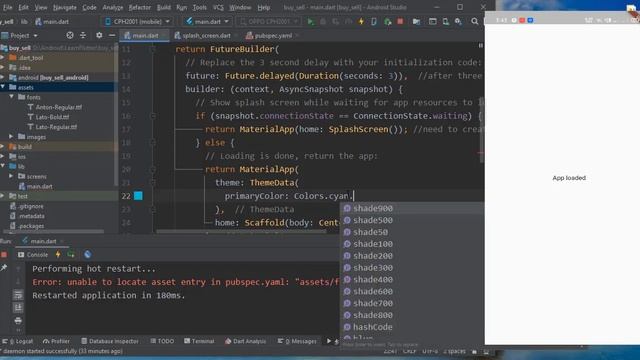
Task: Collapse the assets folder arrow
Action: [3, 87]
